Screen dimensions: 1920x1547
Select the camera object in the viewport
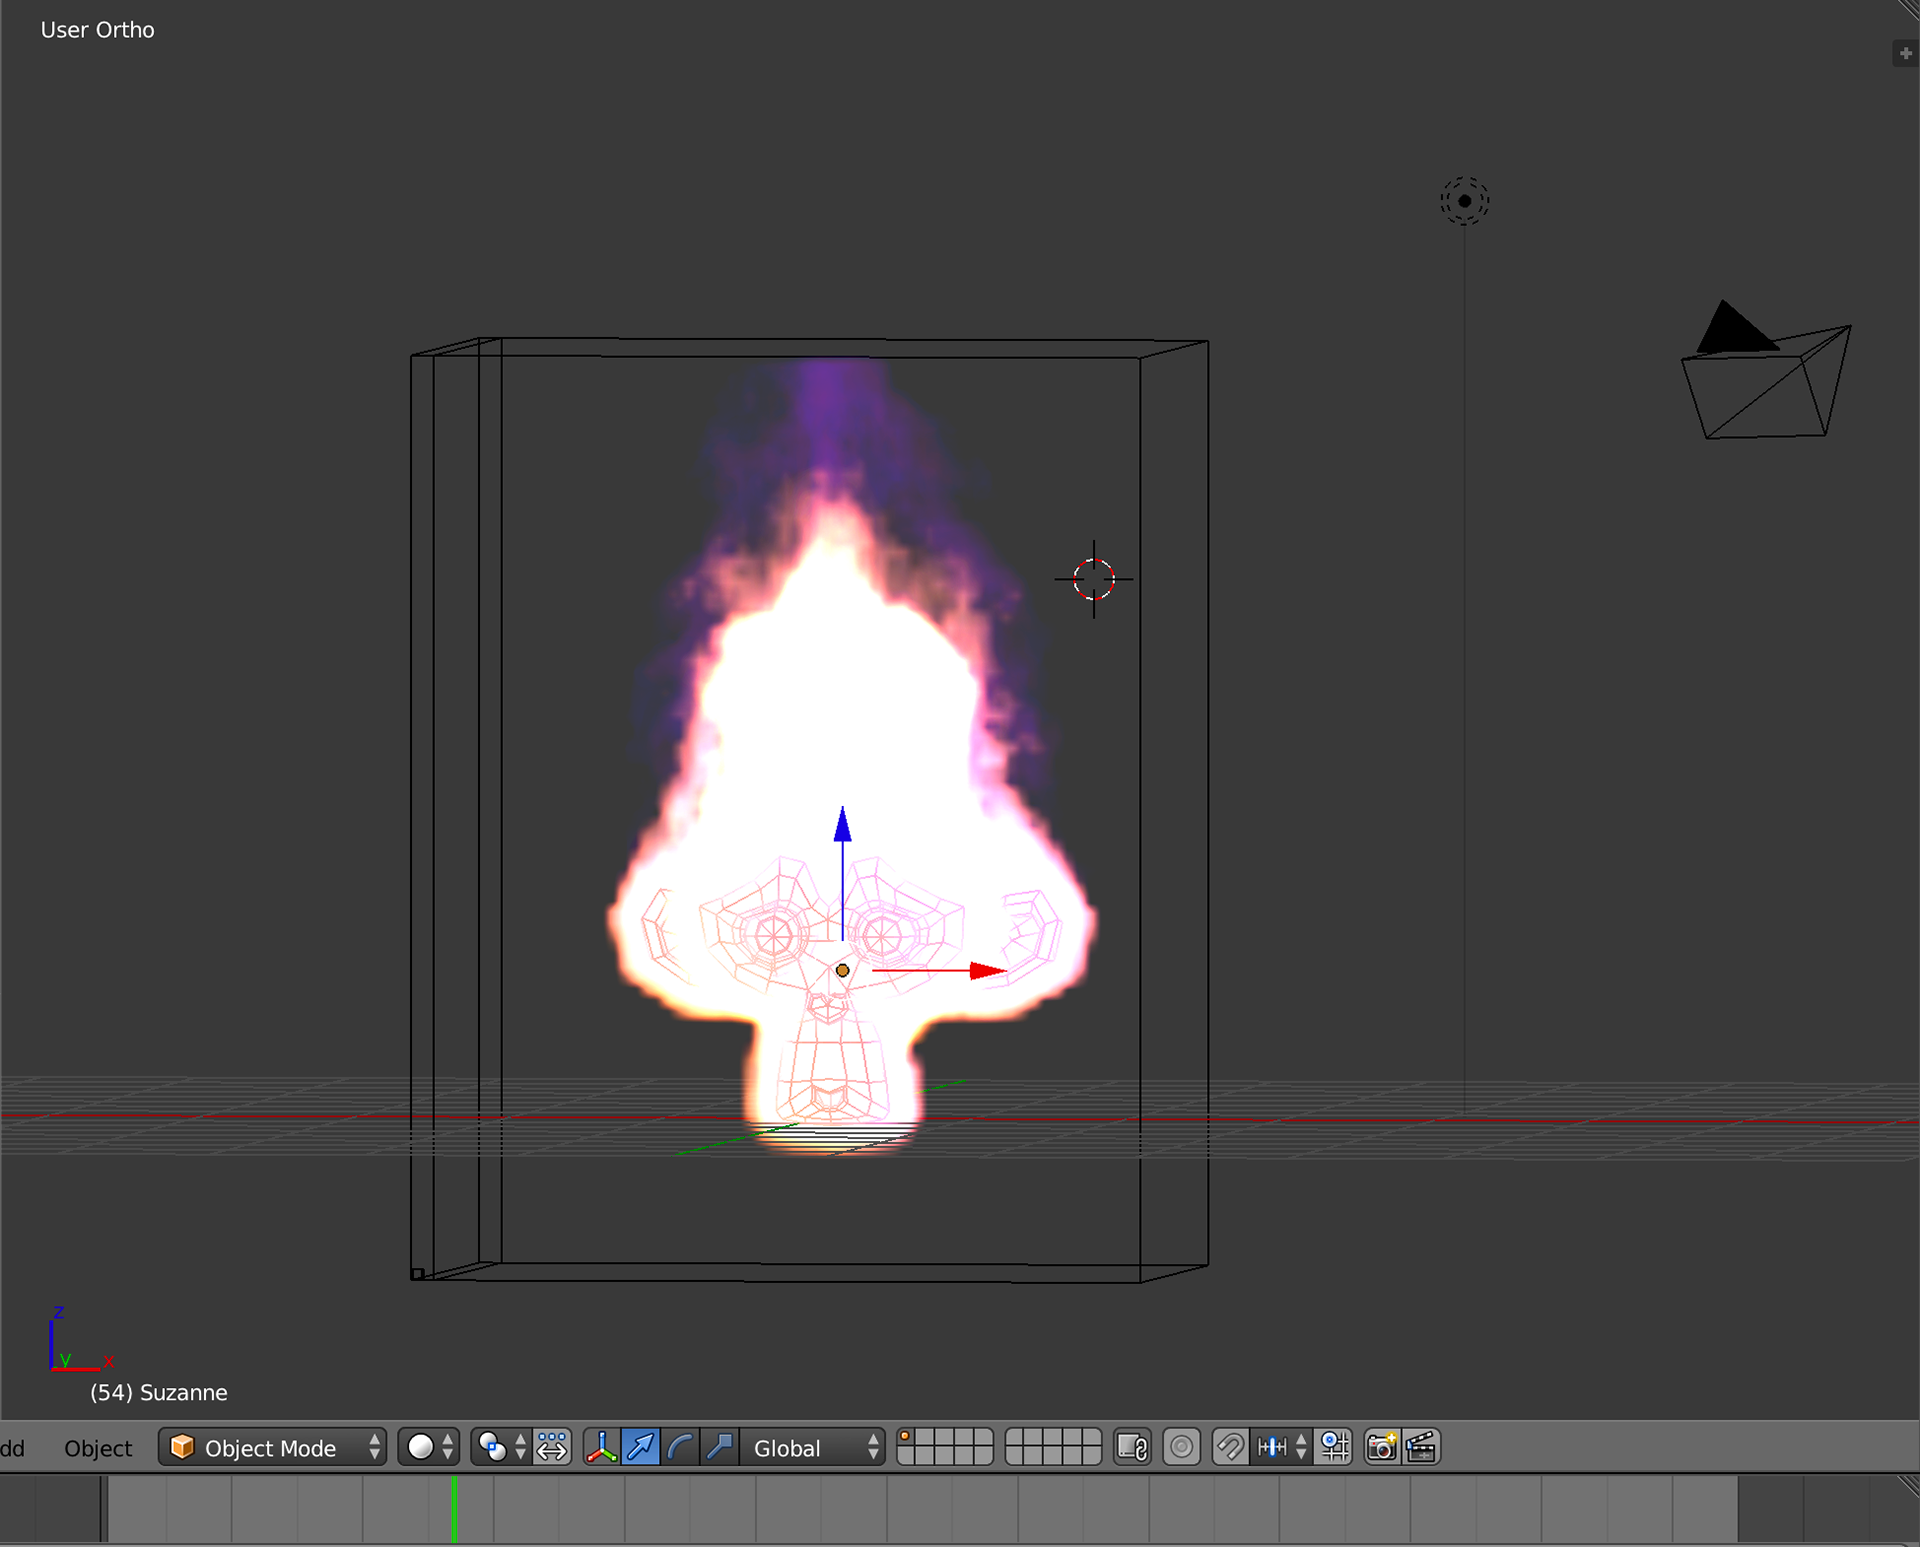coord(1766,370)
